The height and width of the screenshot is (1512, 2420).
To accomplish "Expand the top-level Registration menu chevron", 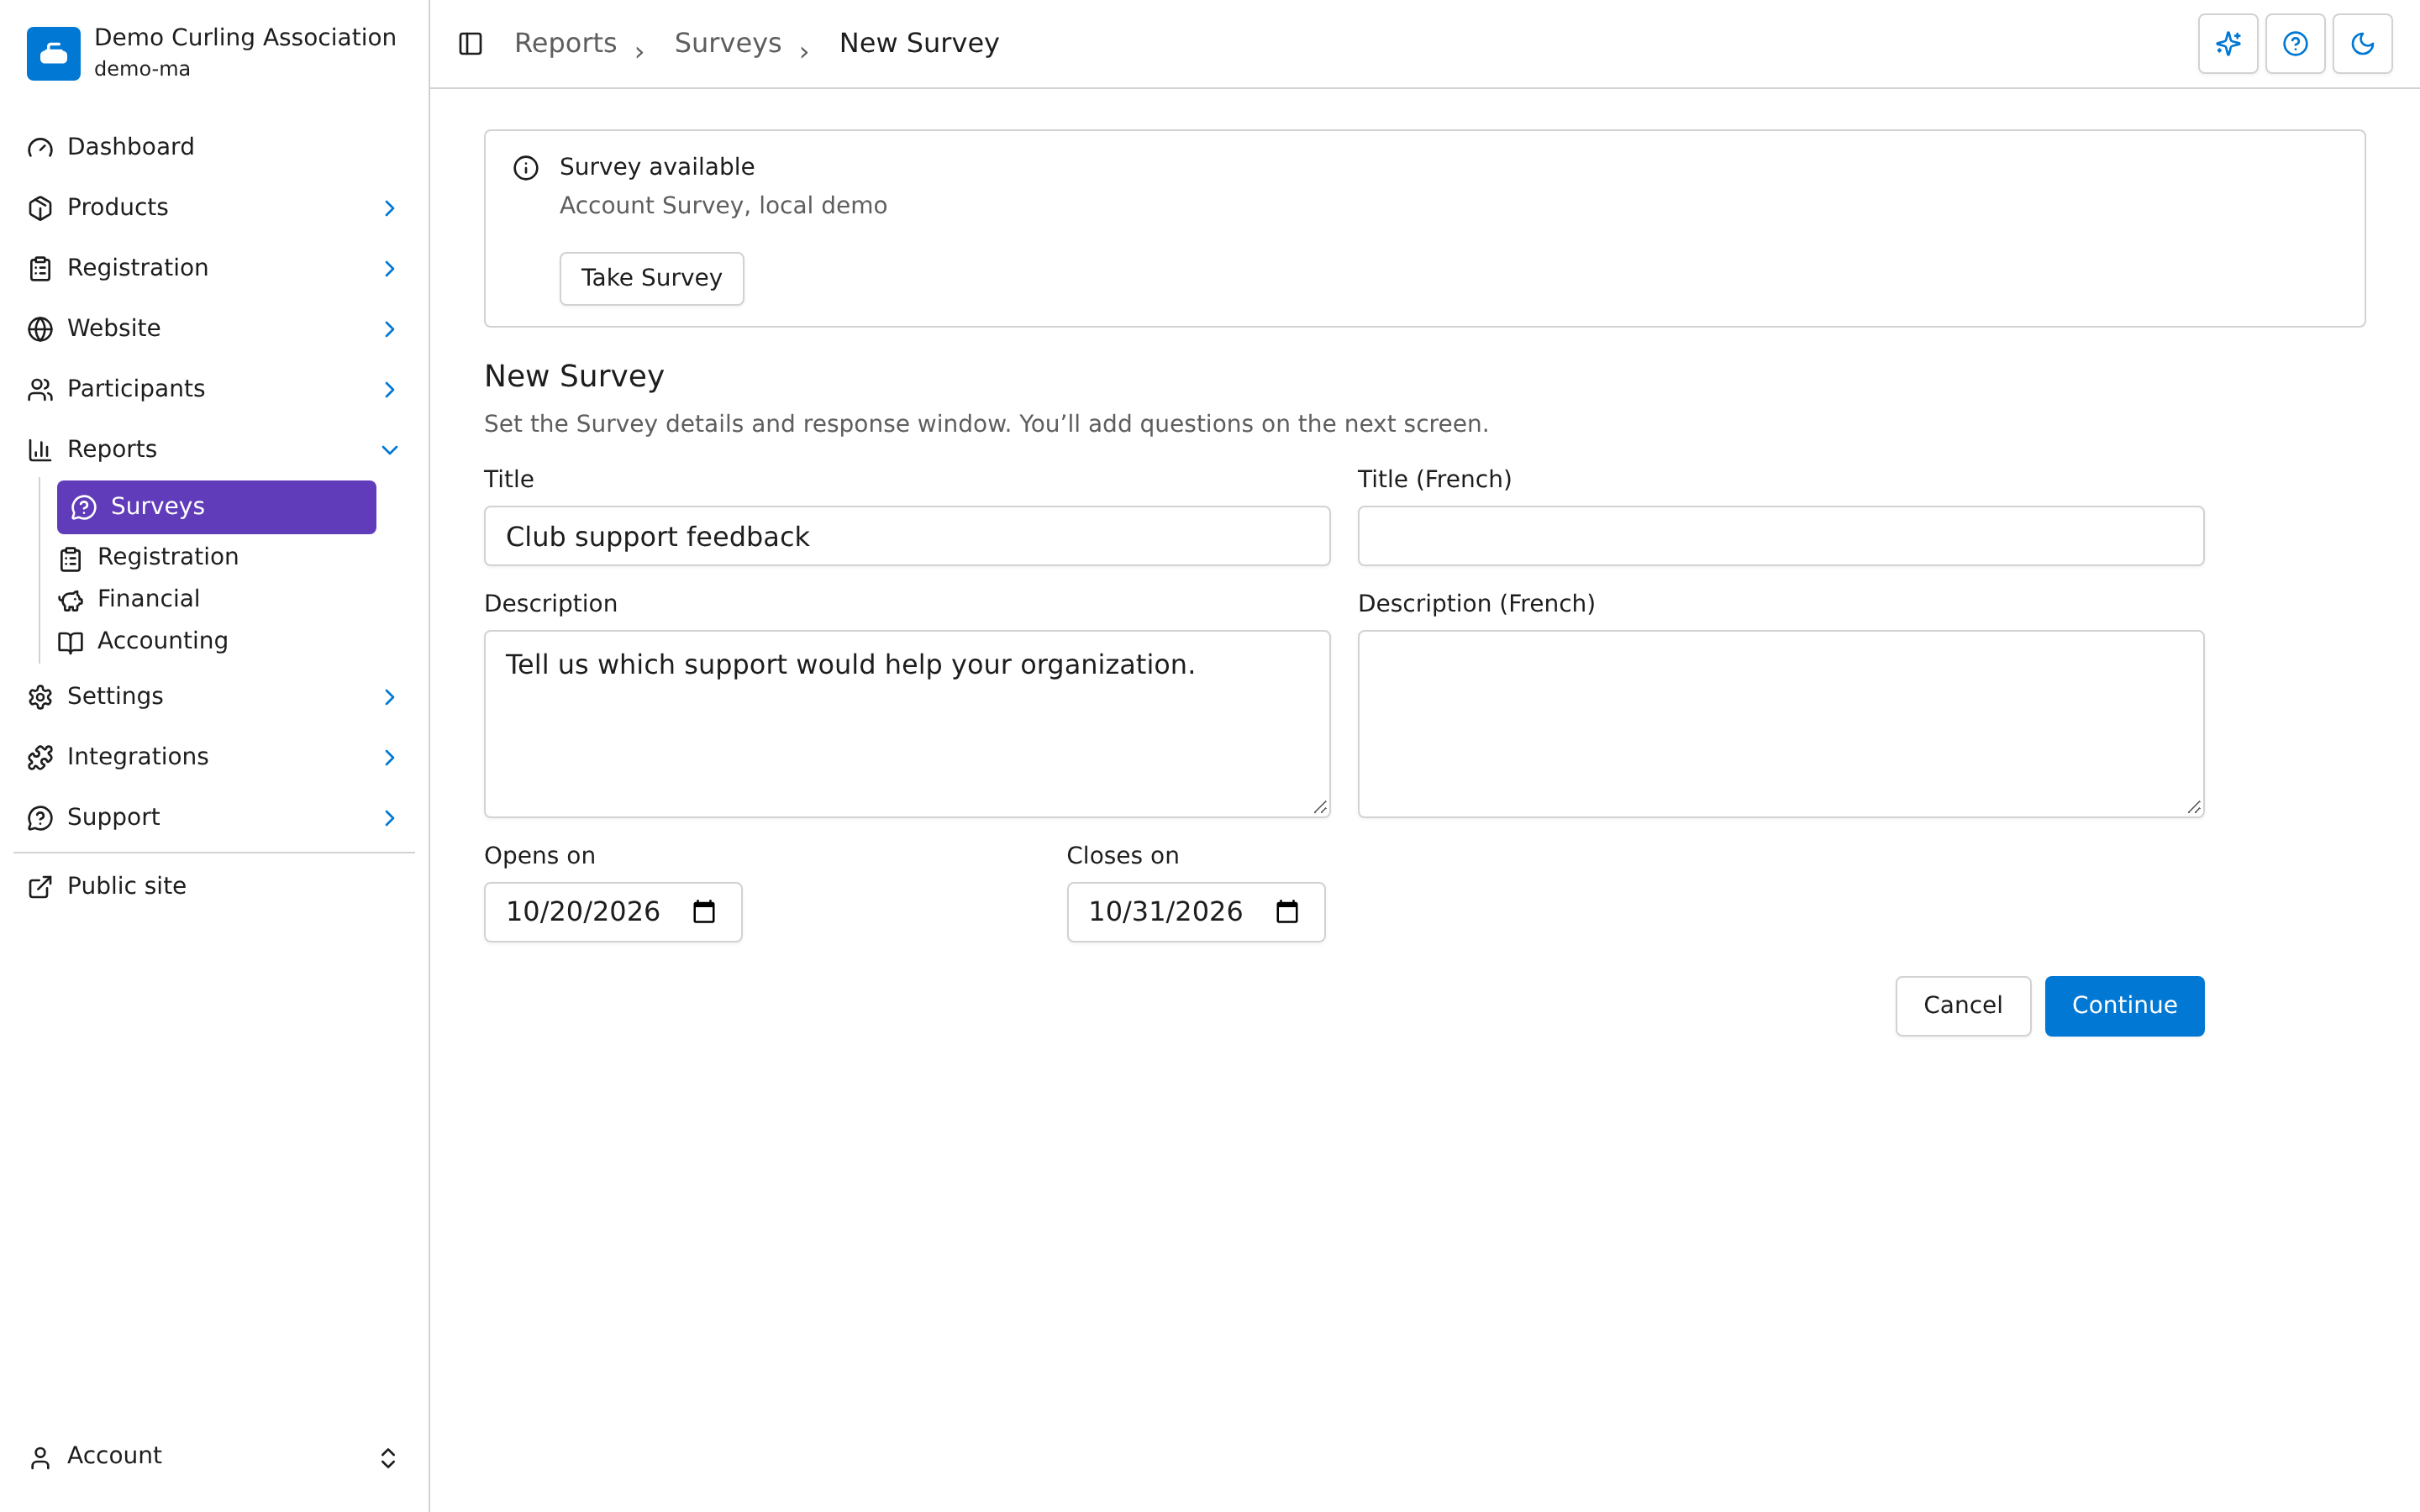I will (390, 269).
